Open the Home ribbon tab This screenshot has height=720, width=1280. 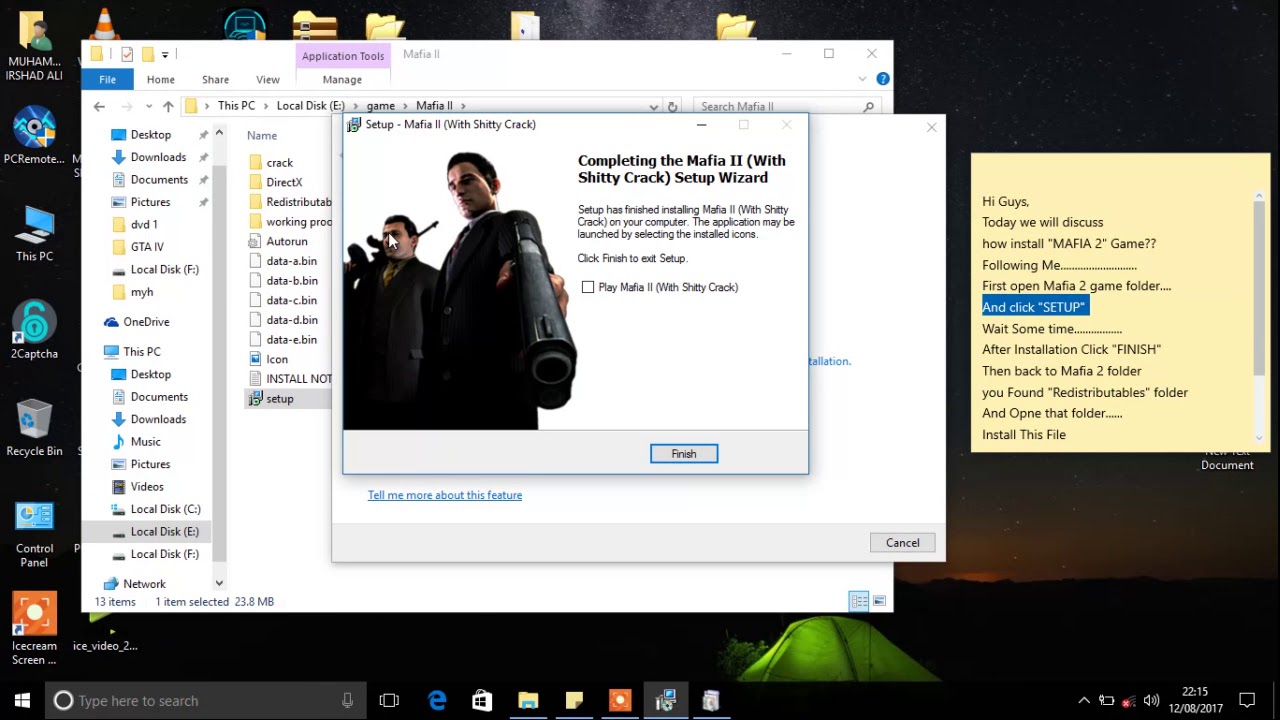160,79
